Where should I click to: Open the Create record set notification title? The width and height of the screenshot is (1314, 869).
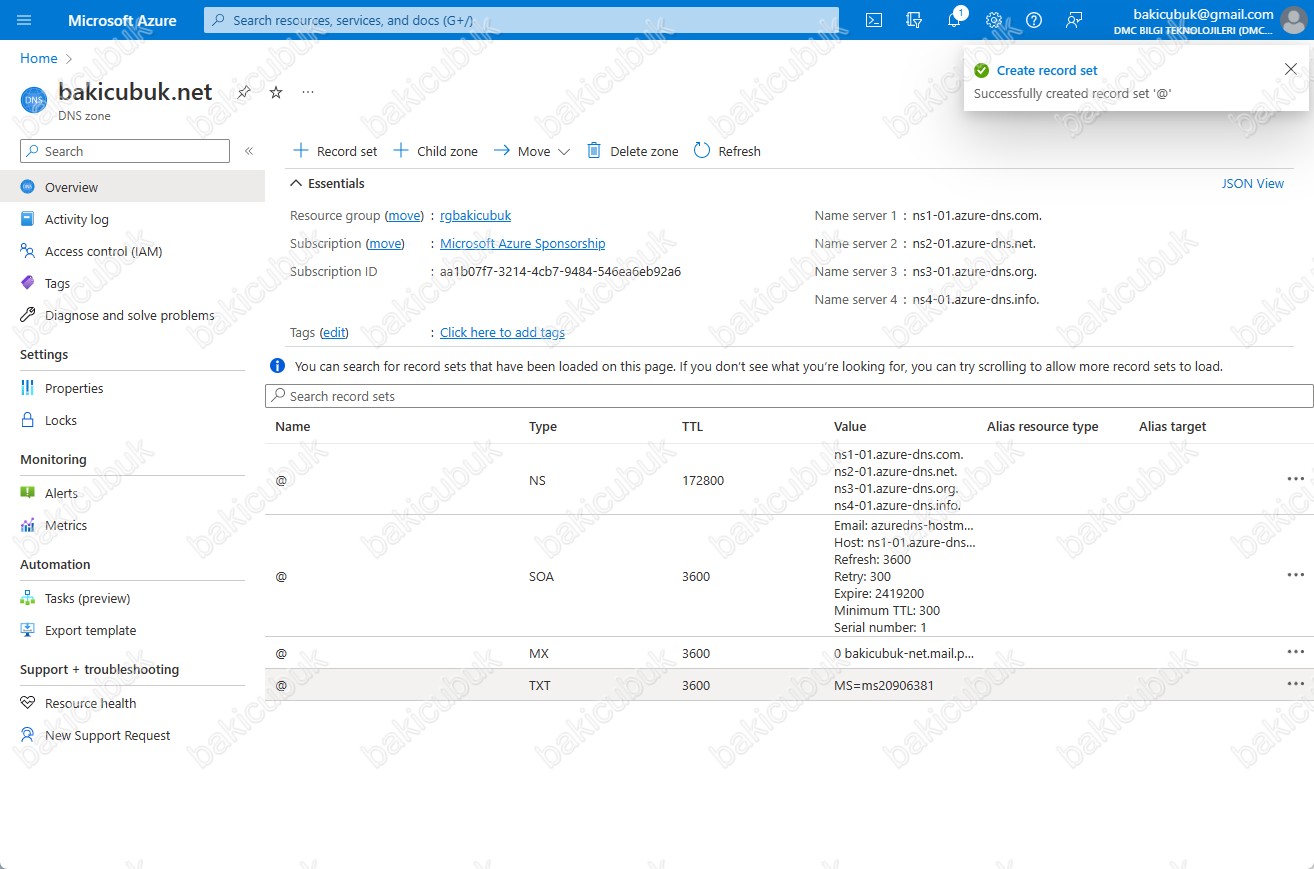(1047, 70)
